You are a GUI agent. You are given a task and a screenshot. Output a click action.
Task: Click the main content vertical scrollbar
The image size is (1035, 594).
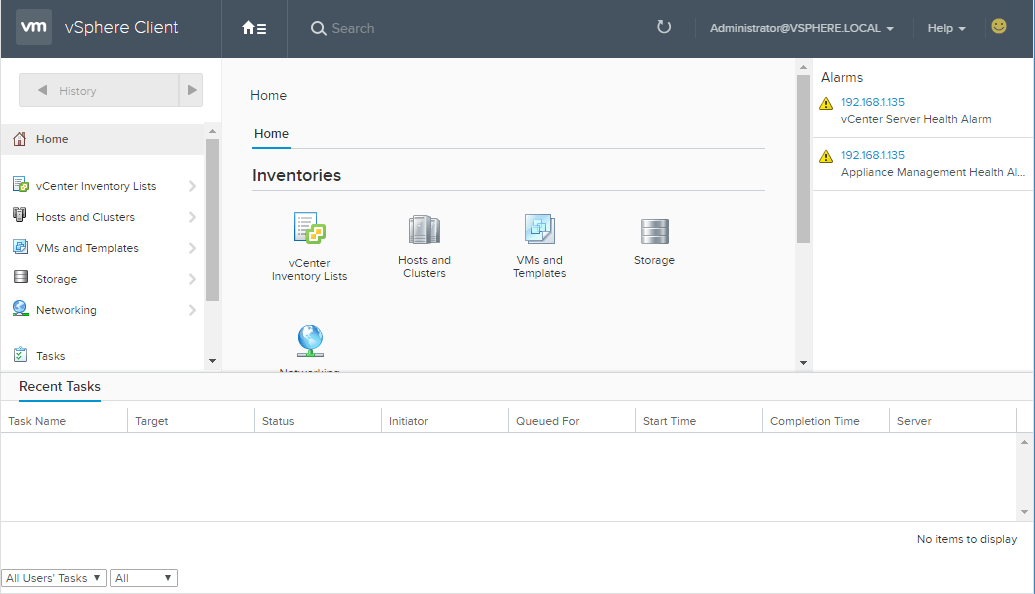(x=803, y=160)
